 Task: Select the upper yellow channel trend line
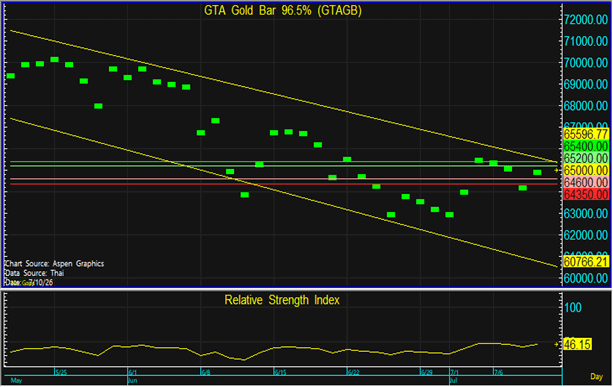[x=283, y=96]
